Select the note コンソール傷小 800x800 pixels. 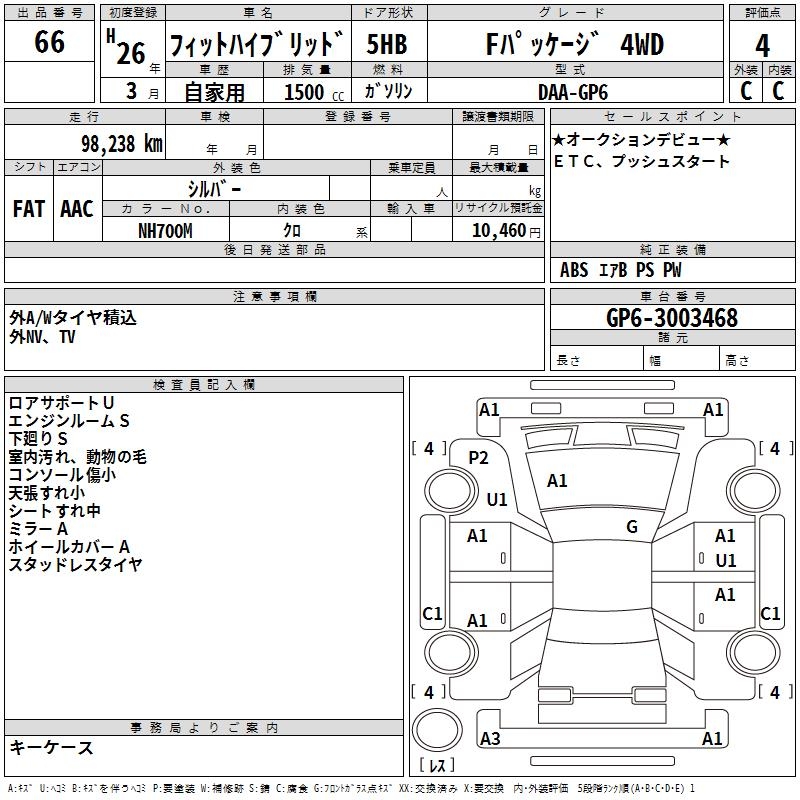pyautogui.click(x=62, y=474)
